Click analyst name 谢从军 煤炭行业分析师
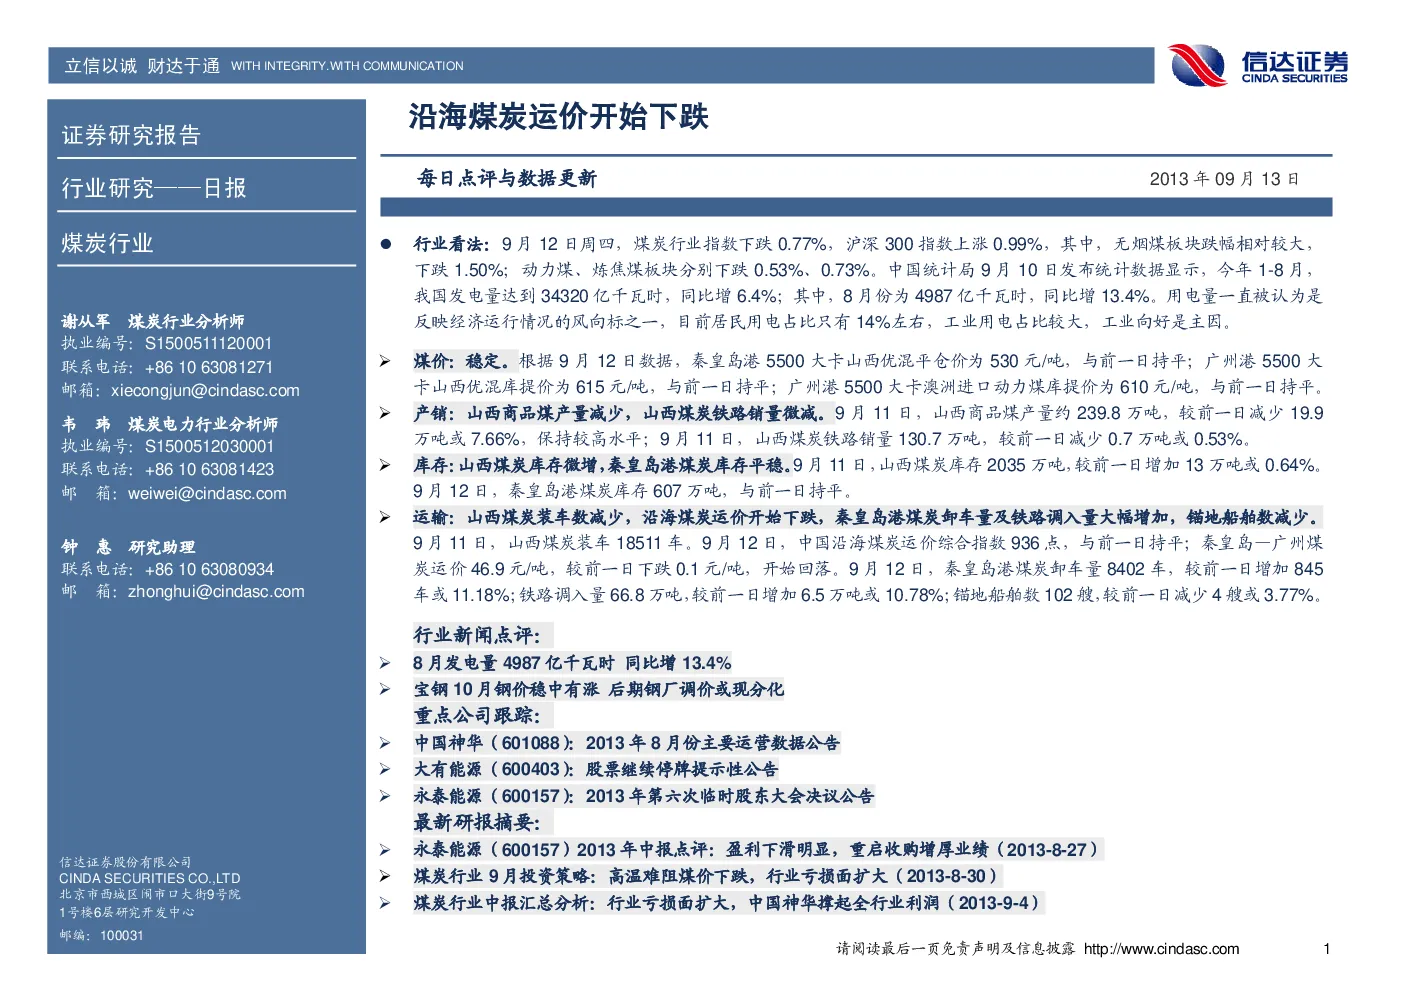 click(x=153, y=321)
